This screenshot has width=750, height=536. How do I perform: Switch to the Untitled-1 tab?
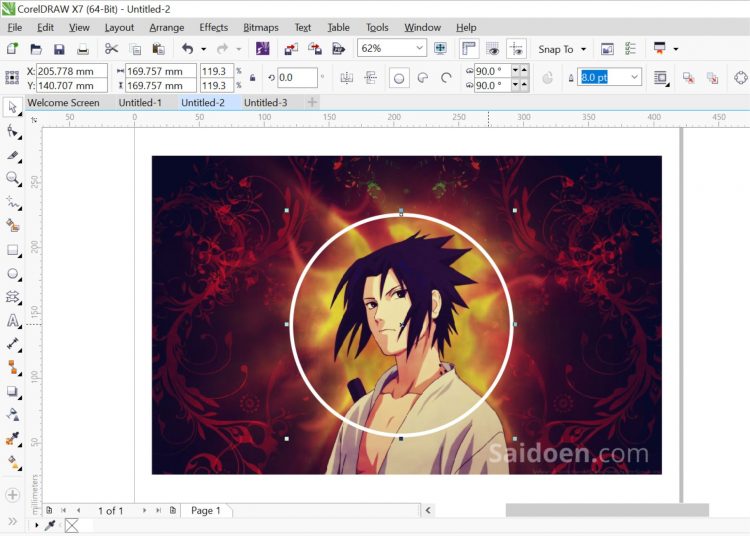tap(140, 102)
